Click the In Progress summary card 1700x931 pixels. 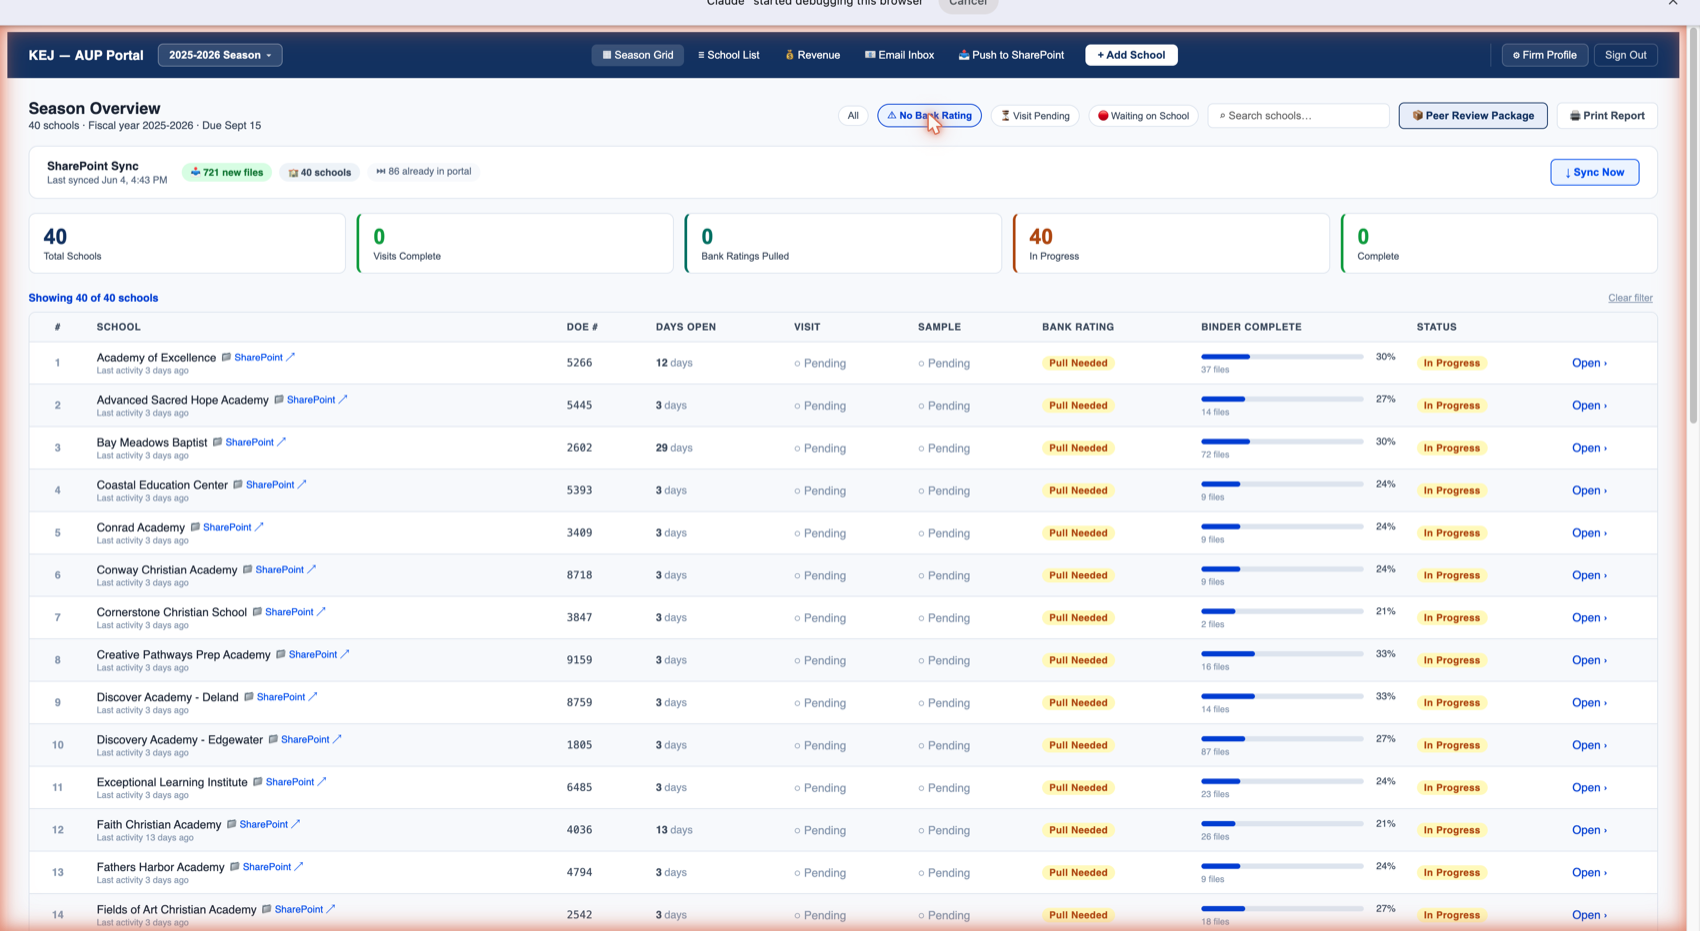pyautogui.click(x=1171, y=243)
